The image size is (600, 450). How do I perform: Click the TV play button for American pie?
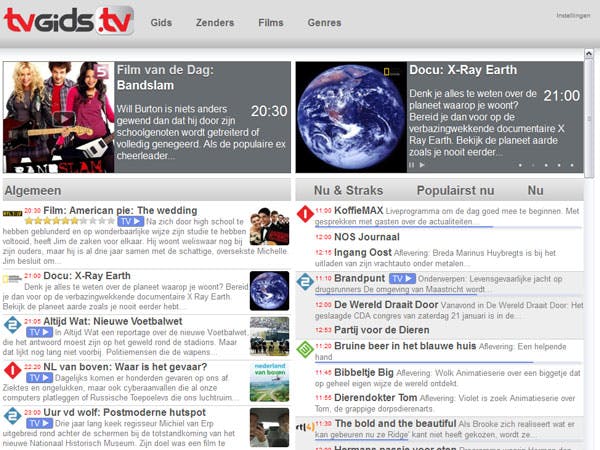(130, 221)
